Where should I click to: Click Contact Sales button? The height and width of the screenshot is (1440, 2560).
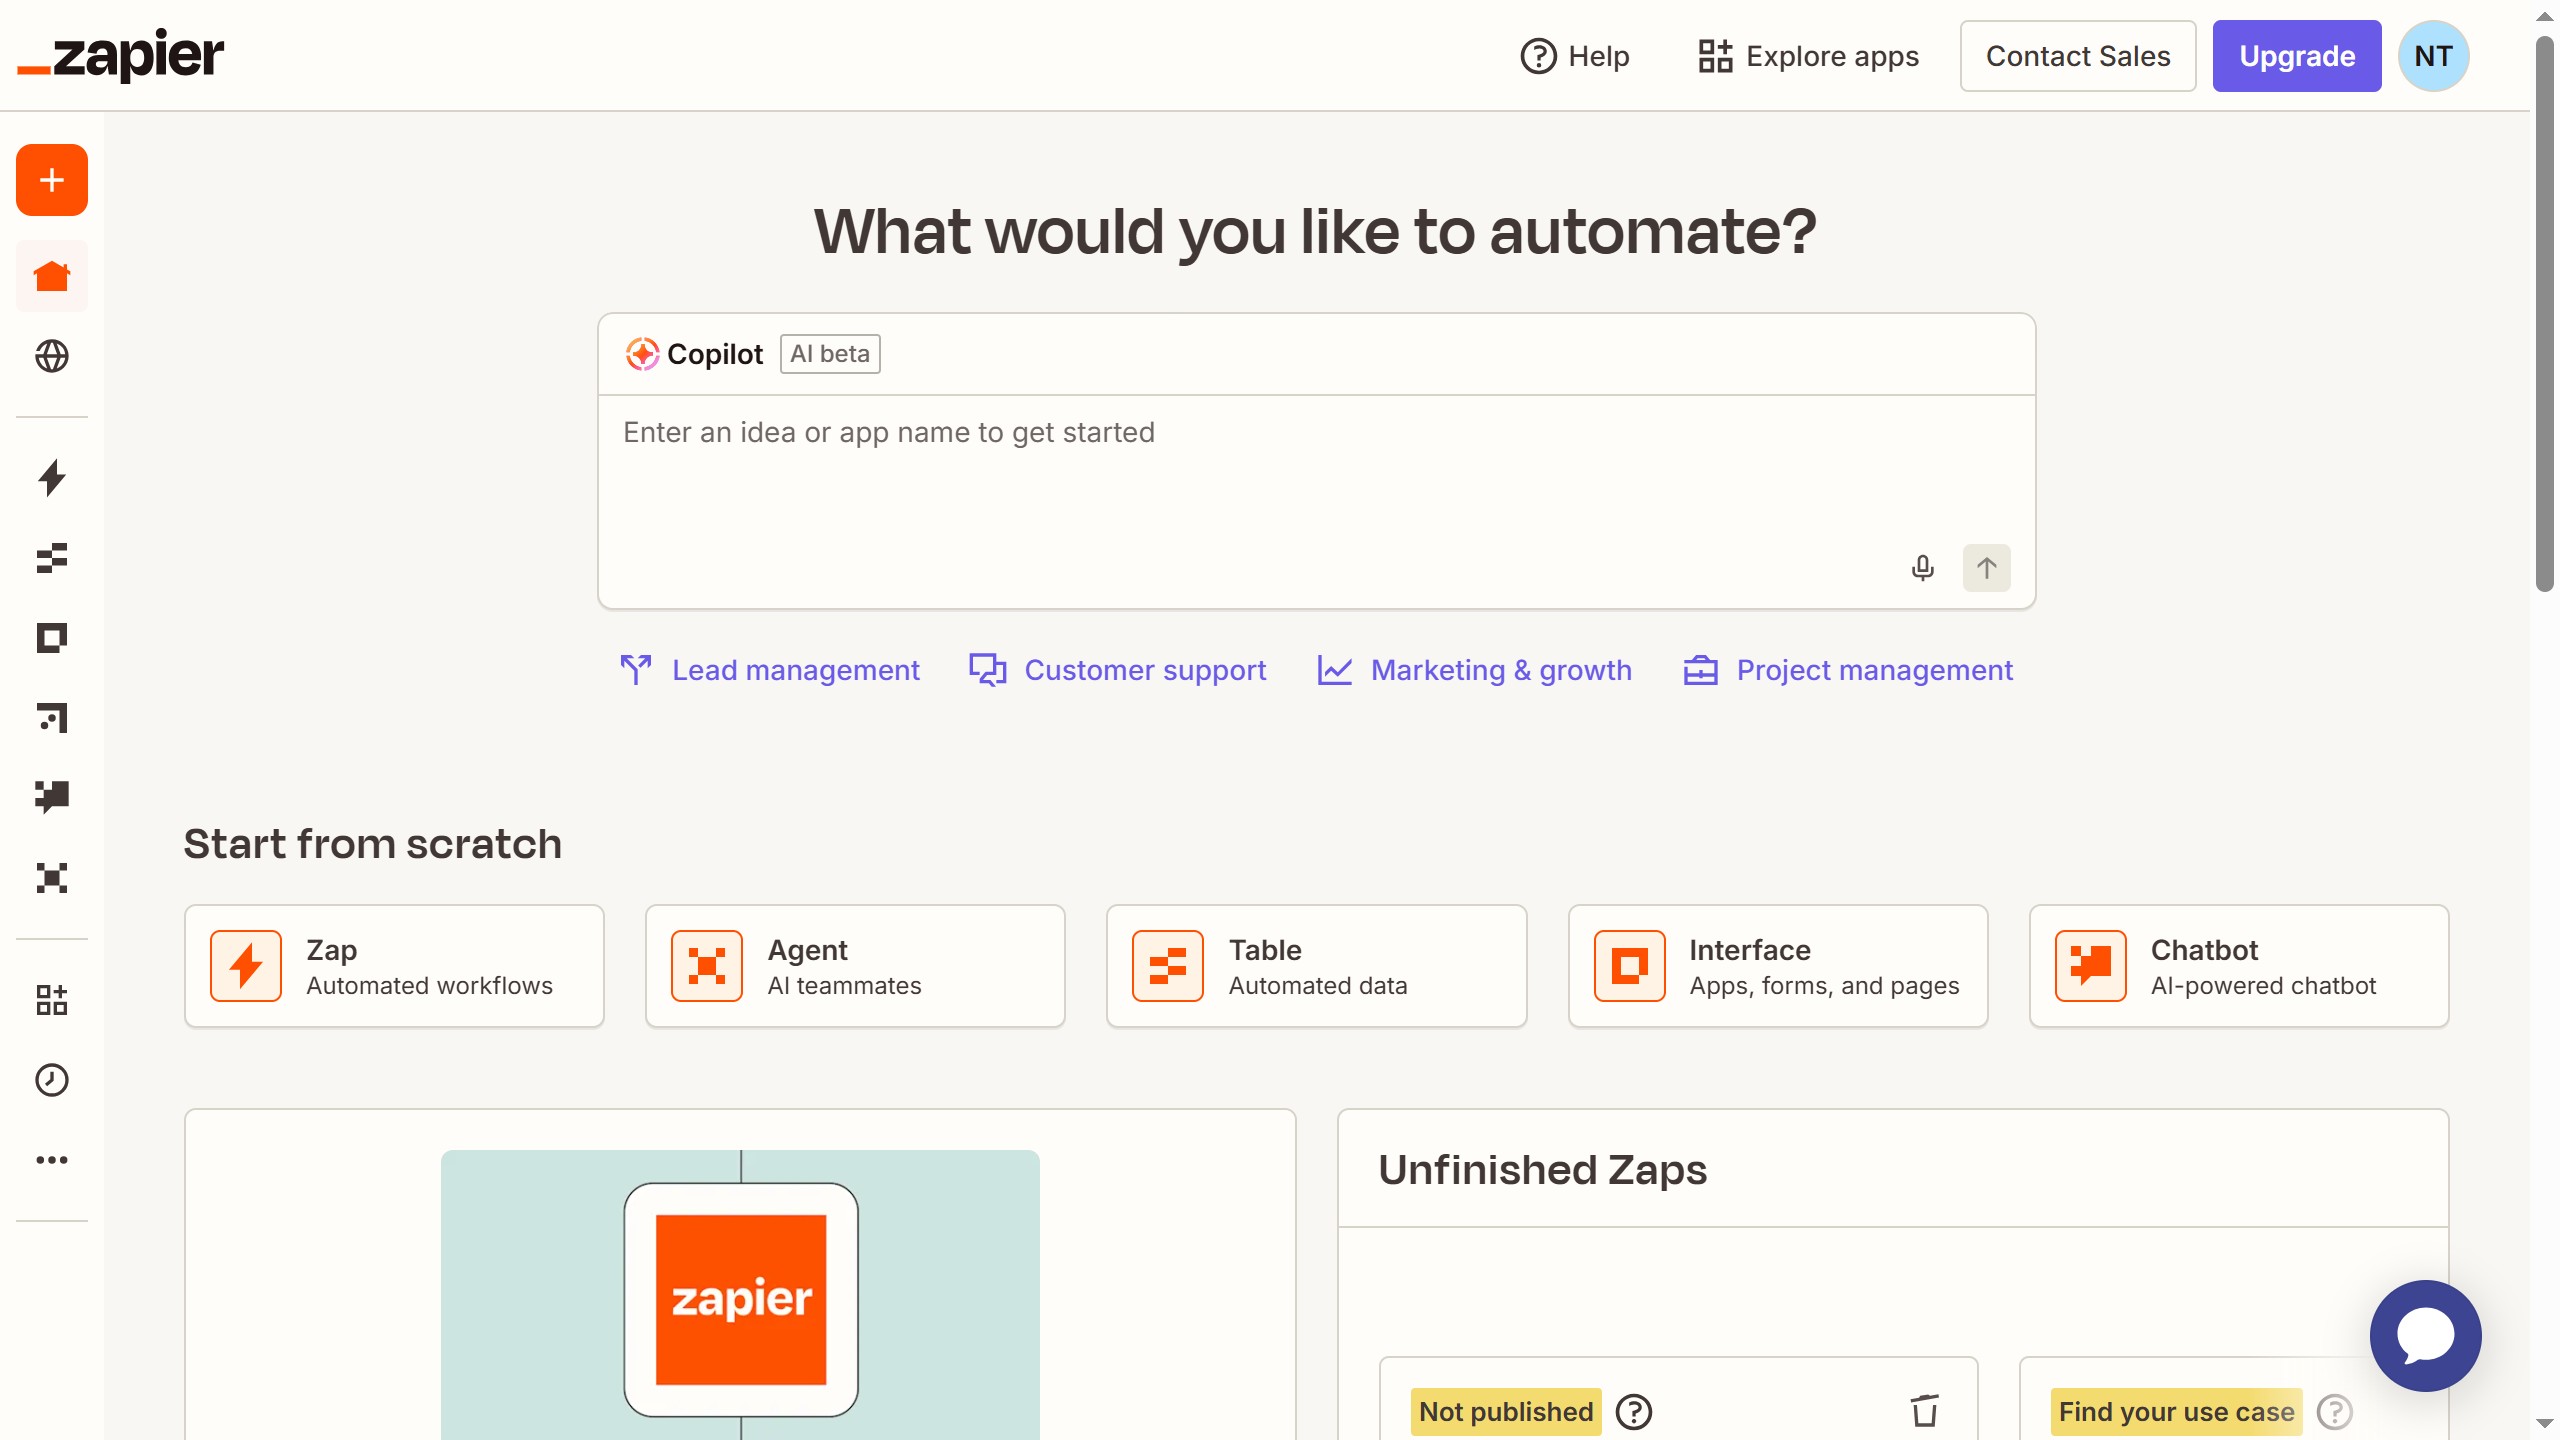[2078, 56]
